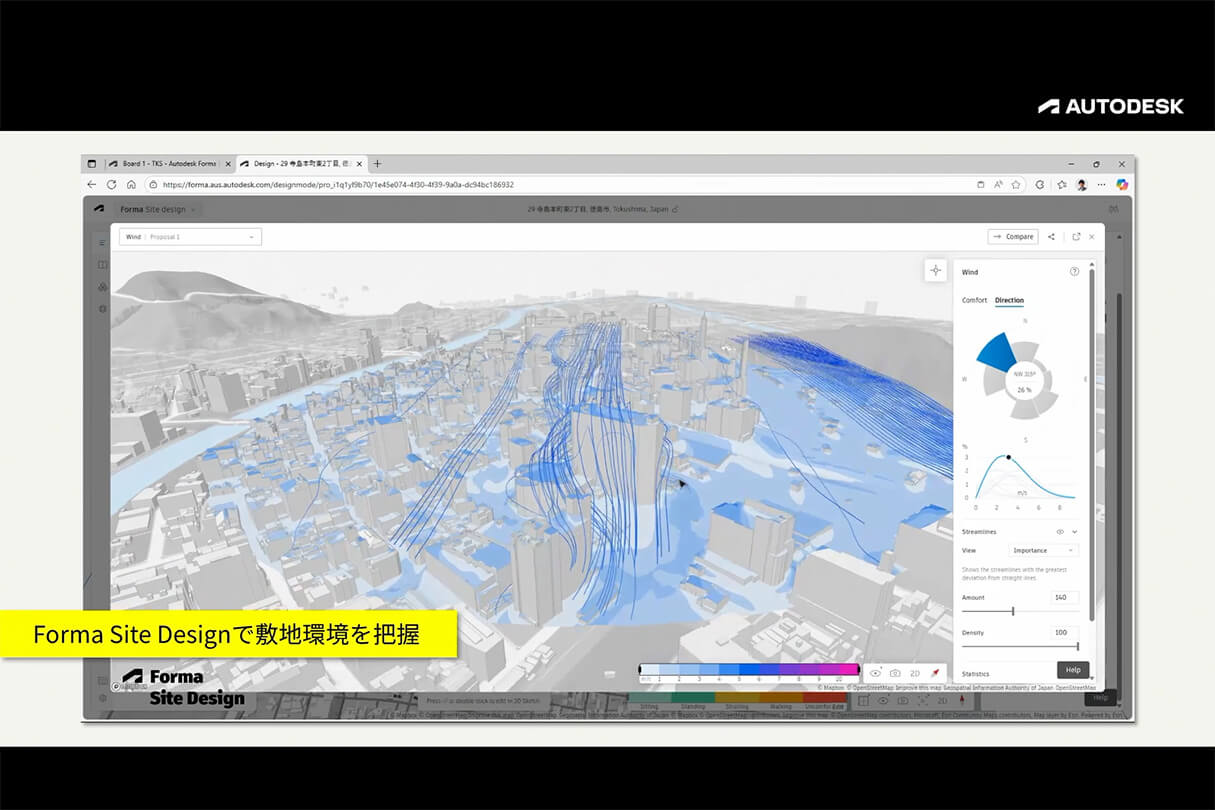Open the browser home page icon

131,184
